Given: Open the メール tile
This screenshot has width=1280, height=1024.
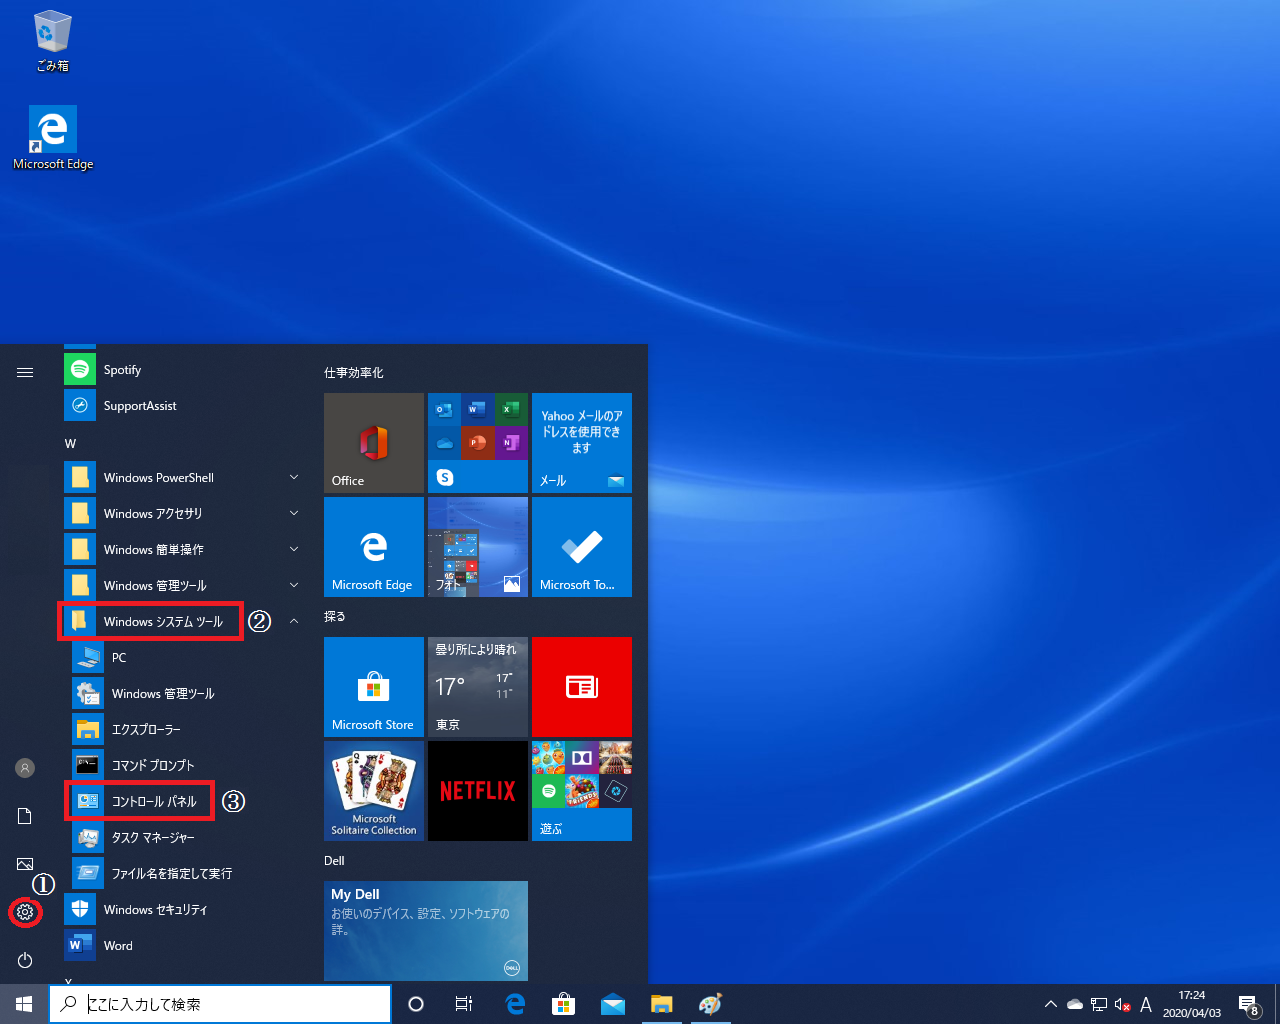Looking at the screenshot, I should [582, 443].
